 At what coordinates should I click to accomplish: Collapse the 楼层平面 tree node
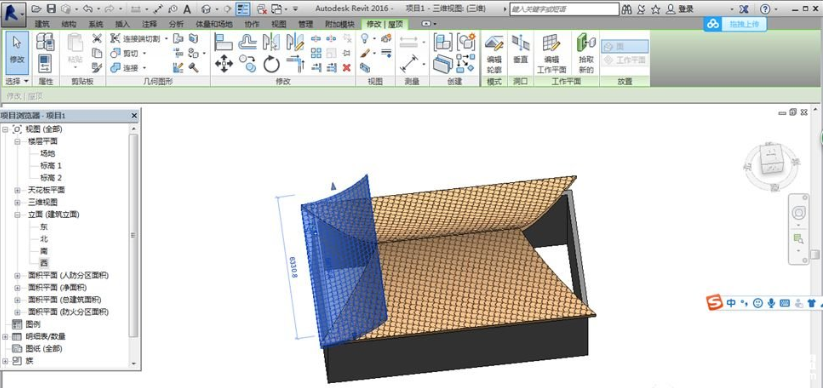[x=17, y=141]
